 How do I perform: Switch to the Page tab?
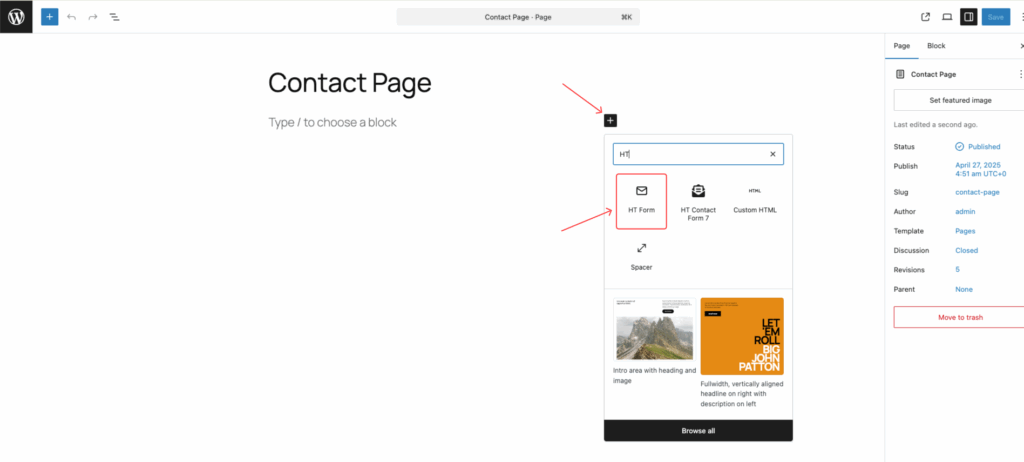click(x=902, y=46)
